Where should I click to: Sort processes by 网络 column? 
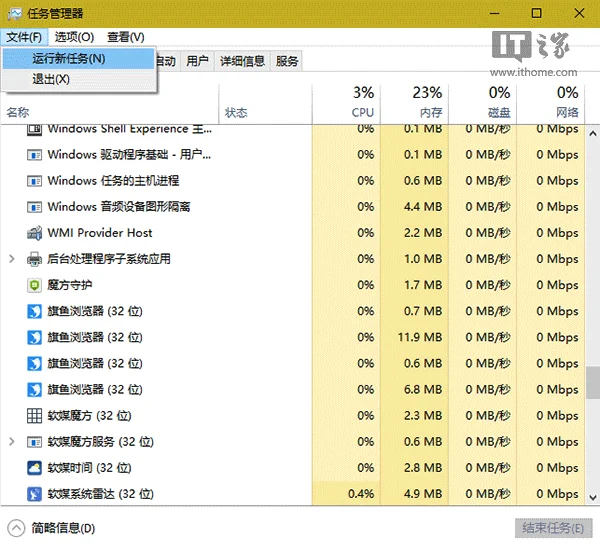[551, 103]
